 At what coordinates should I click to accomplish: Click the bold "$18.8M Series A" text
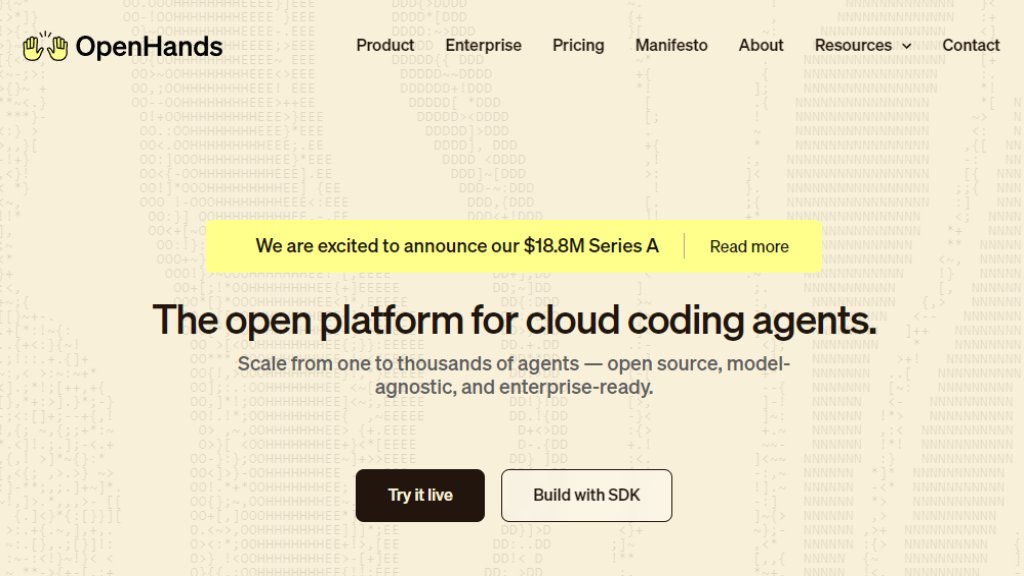click(x=590, y=246)
